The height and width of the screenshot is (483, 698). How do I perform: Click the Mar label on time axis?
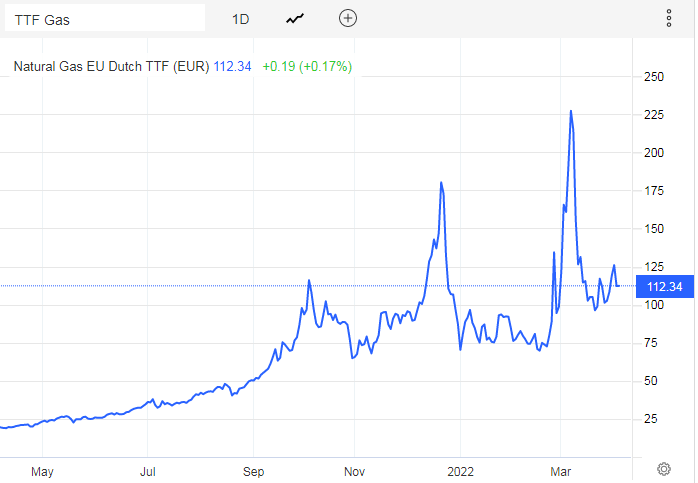tap(560, 471)
